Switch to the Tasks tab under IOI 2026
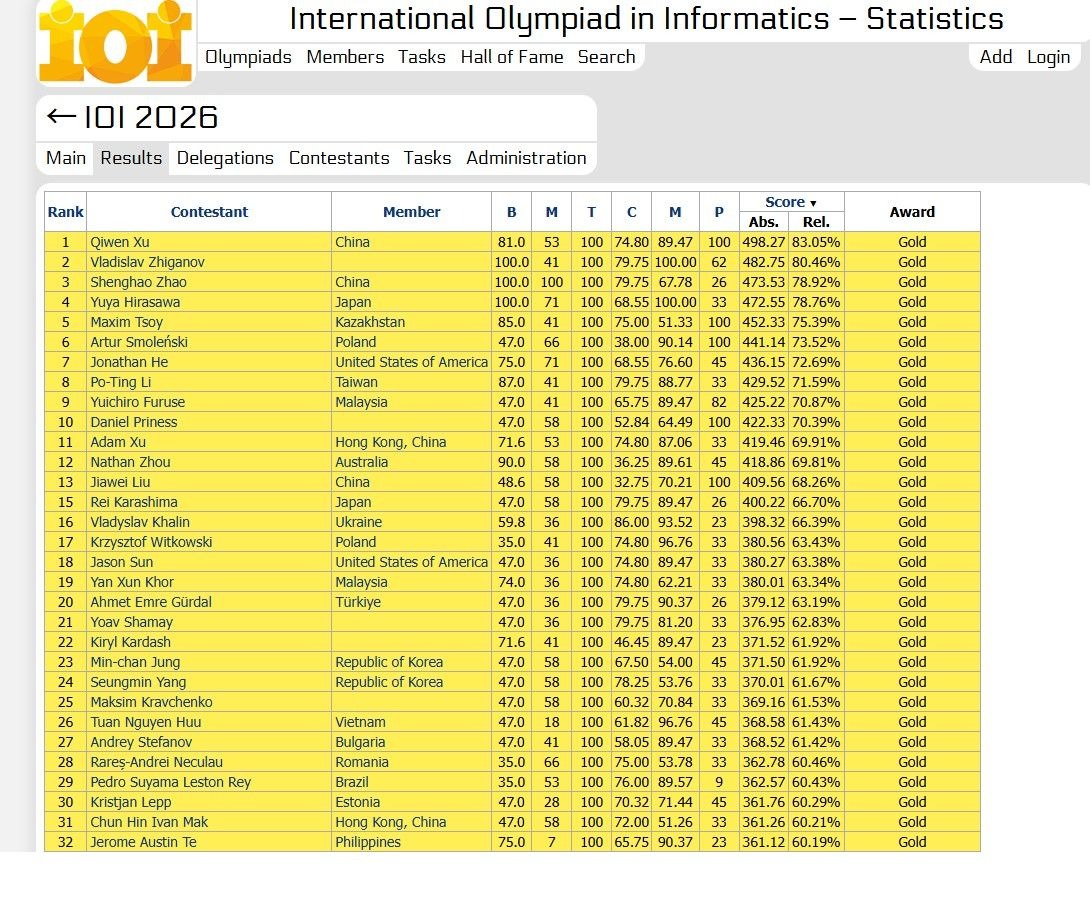The image size is (1090, 902). (x=427, y=158)
